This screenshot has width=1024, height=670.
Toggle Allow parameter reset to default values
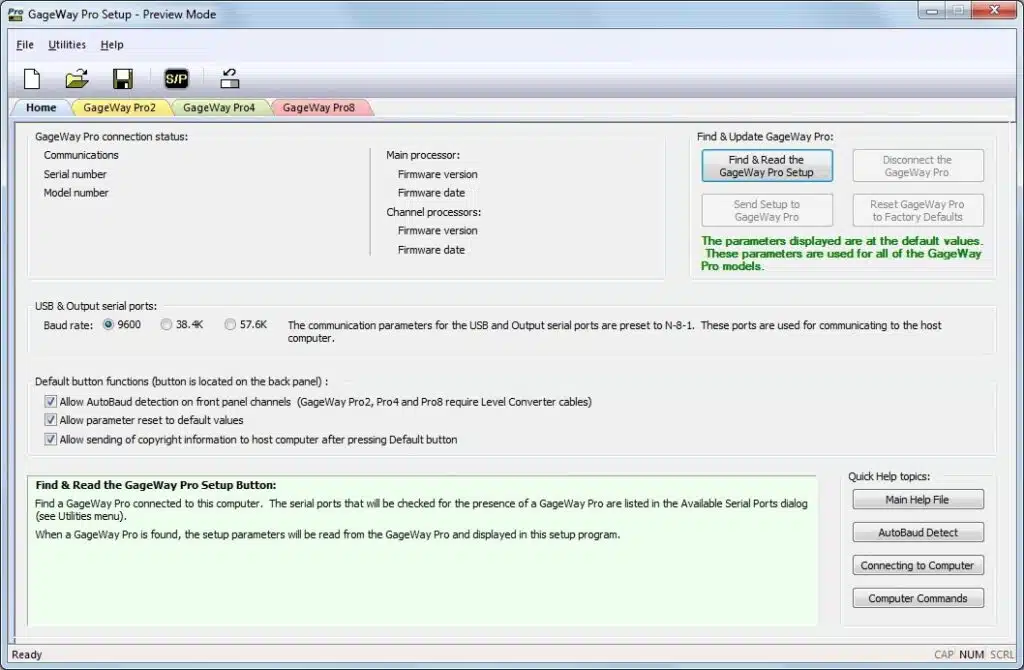50,420
